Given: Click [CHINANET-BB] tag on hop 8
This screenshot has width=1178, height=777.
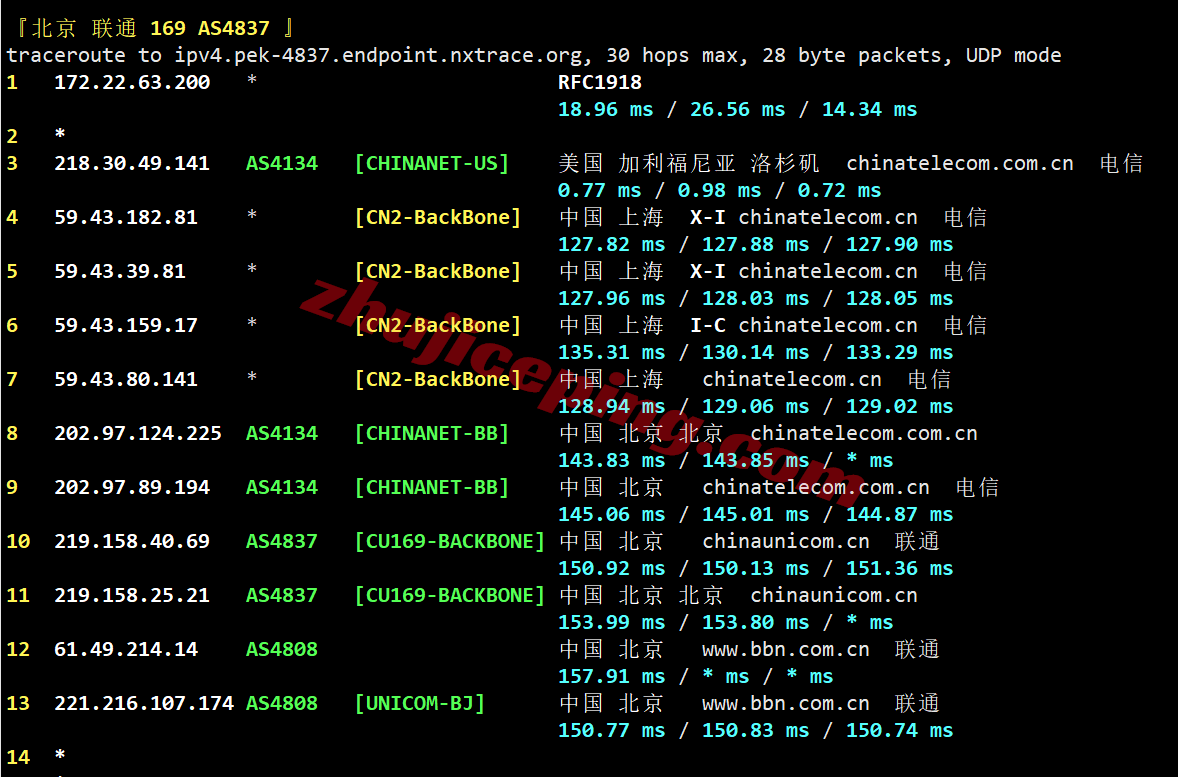Looking at the screenshot, I should [432, 434].
